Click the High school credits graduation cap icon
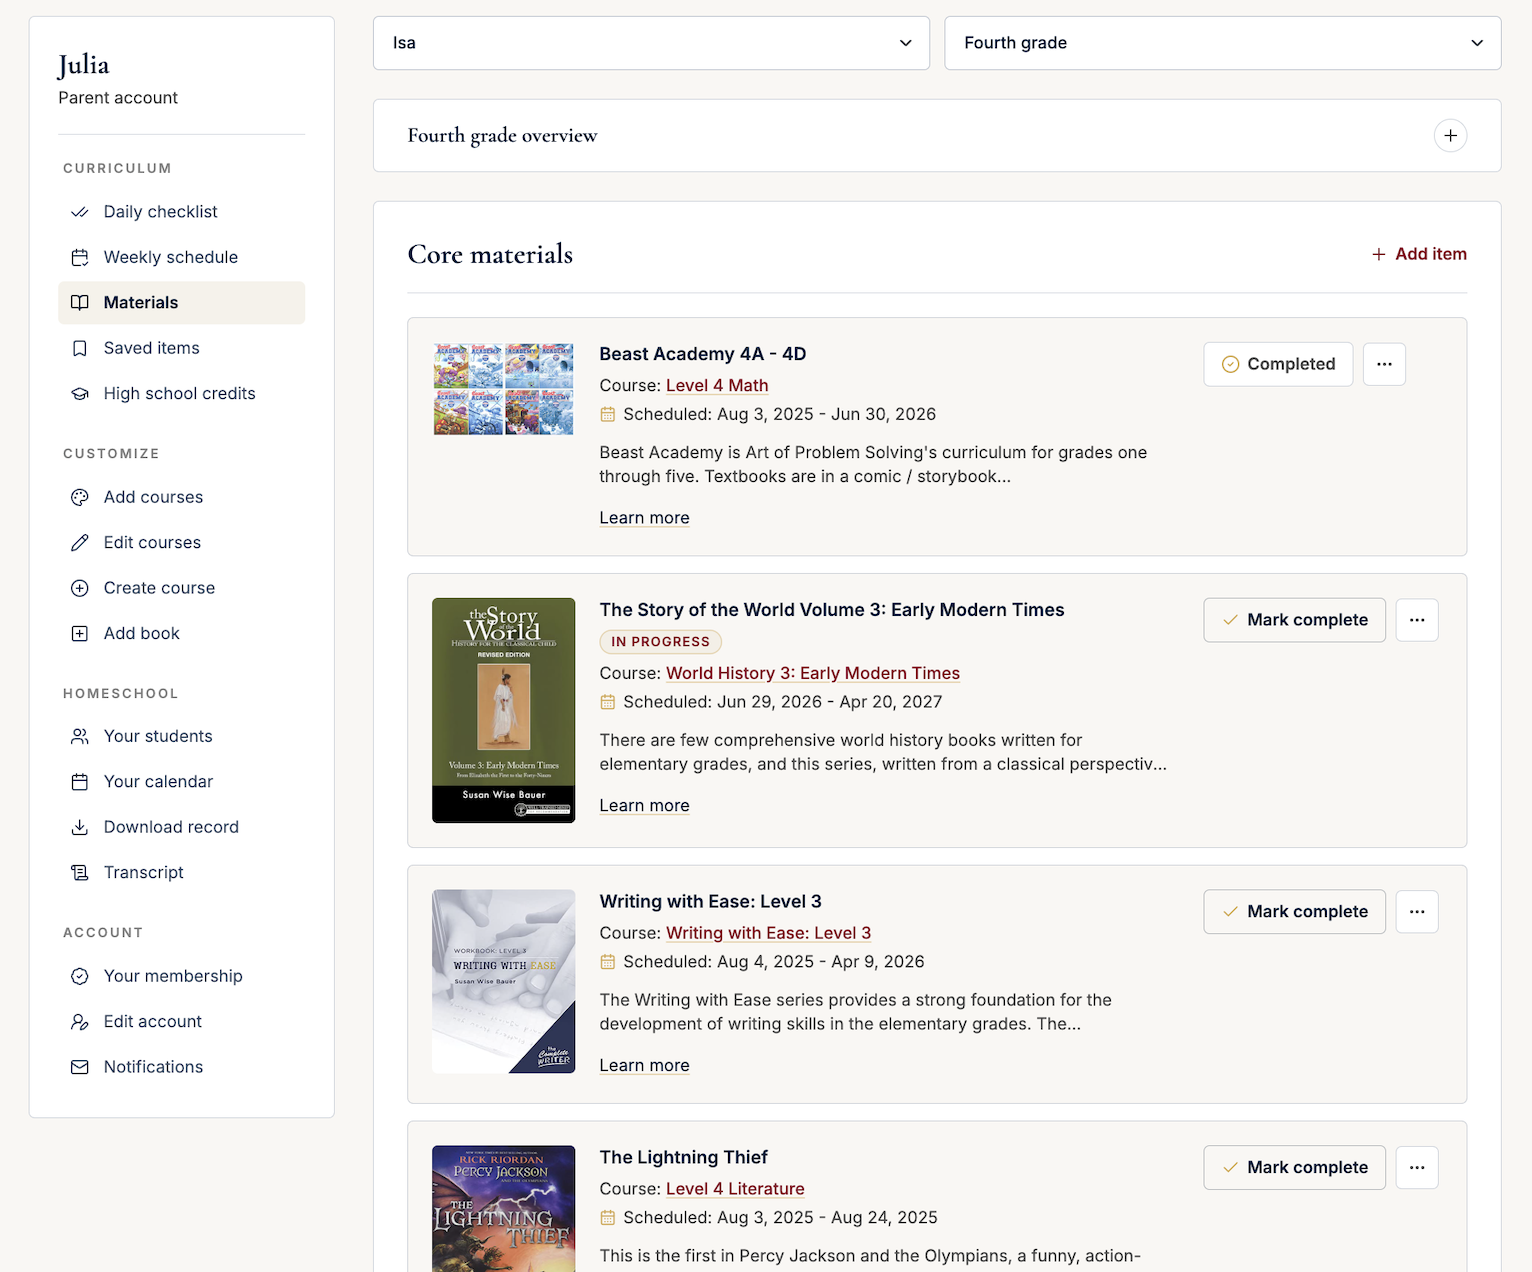The width and height of the screenshot is (1532, 1272). (80, 394)
